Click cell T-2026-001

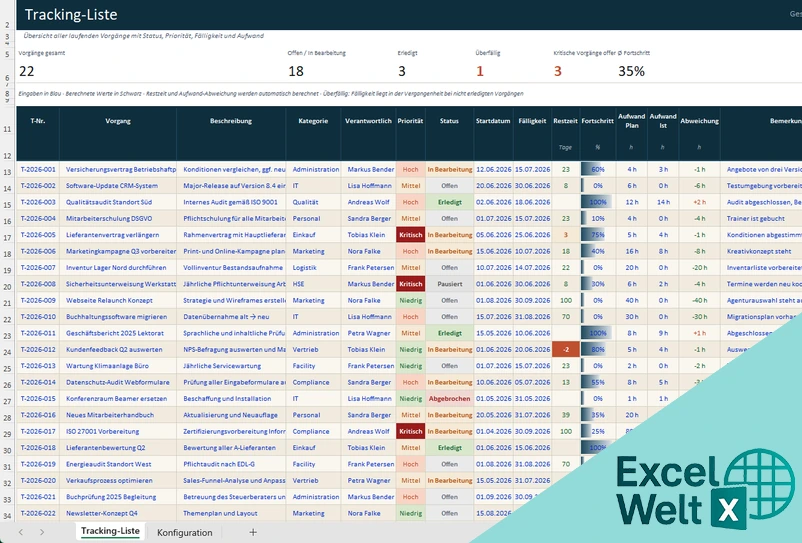pyautogui.click(x=38, y=169)
